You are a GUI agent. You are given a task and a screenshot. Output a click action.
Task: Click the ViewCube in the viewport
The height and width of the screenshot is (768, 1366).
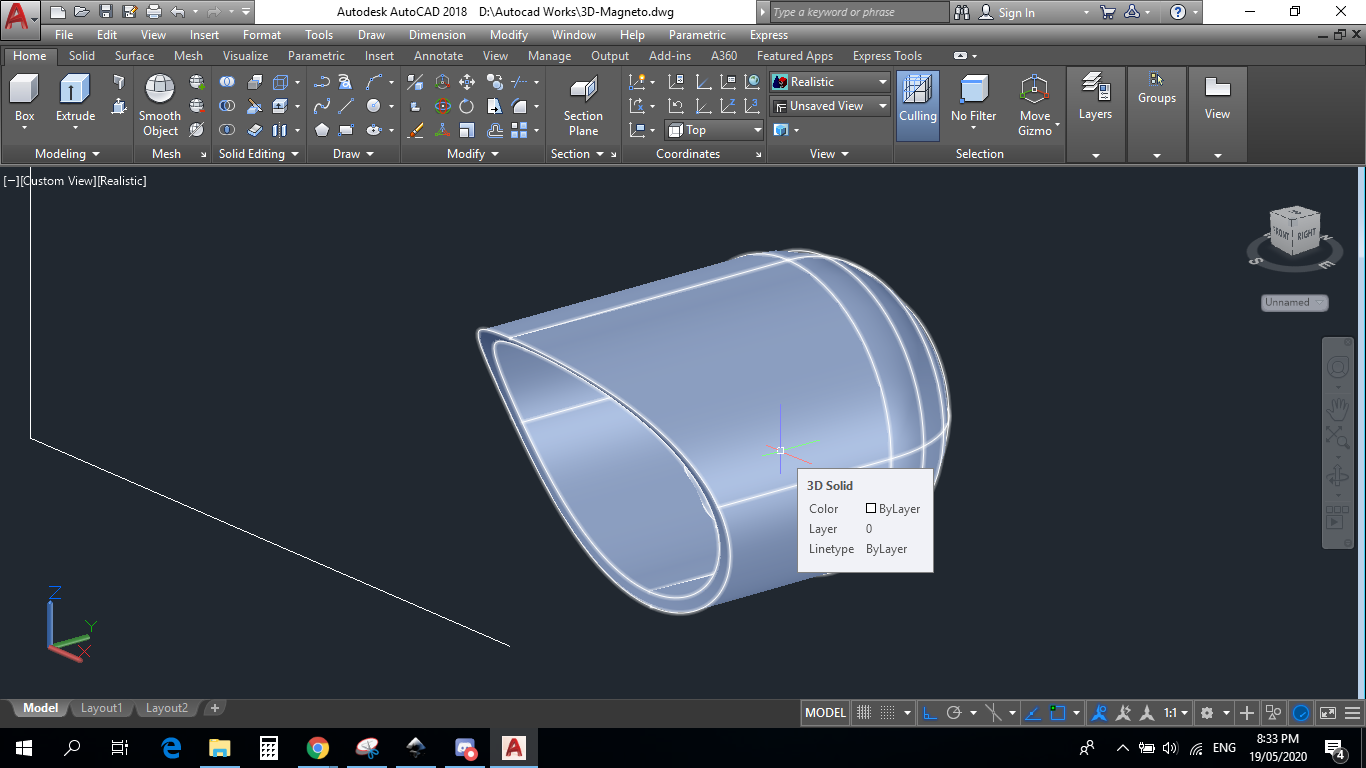click(1294, 232)
